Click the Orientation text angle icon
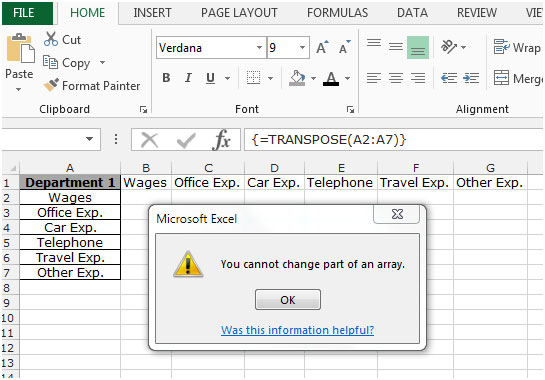Viewport: 545px width, 380px height. pos(449,47)
